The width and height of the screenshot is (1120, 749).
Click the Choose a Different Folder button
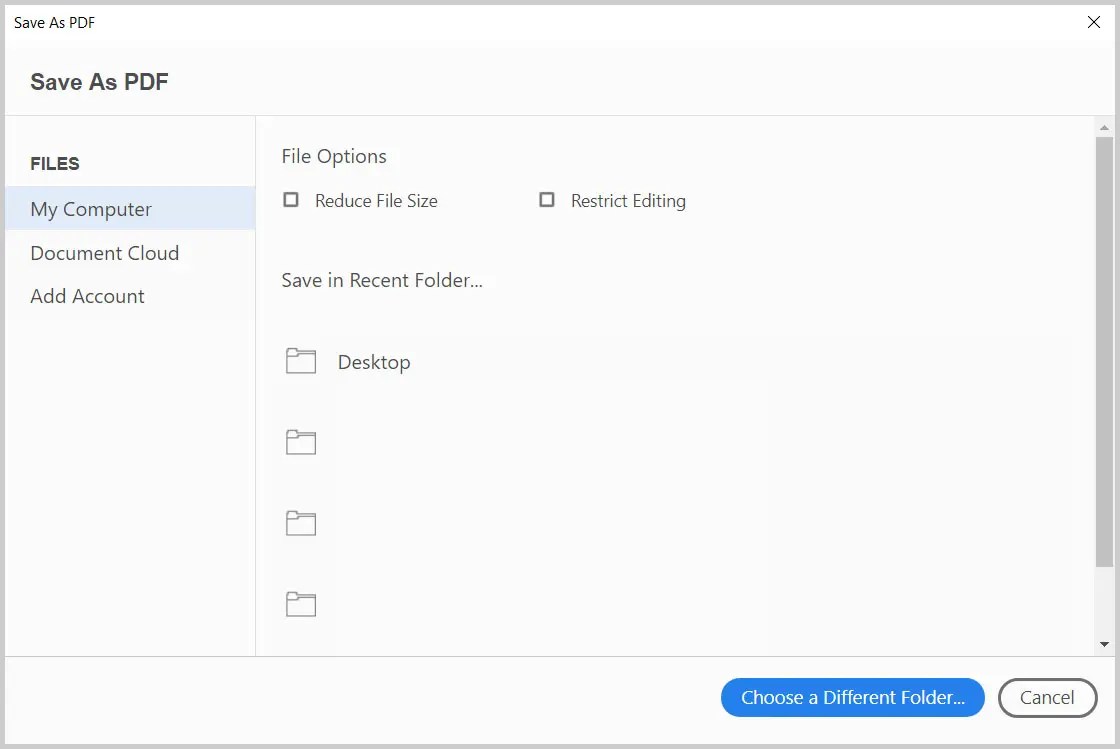[x=852, y=697]
